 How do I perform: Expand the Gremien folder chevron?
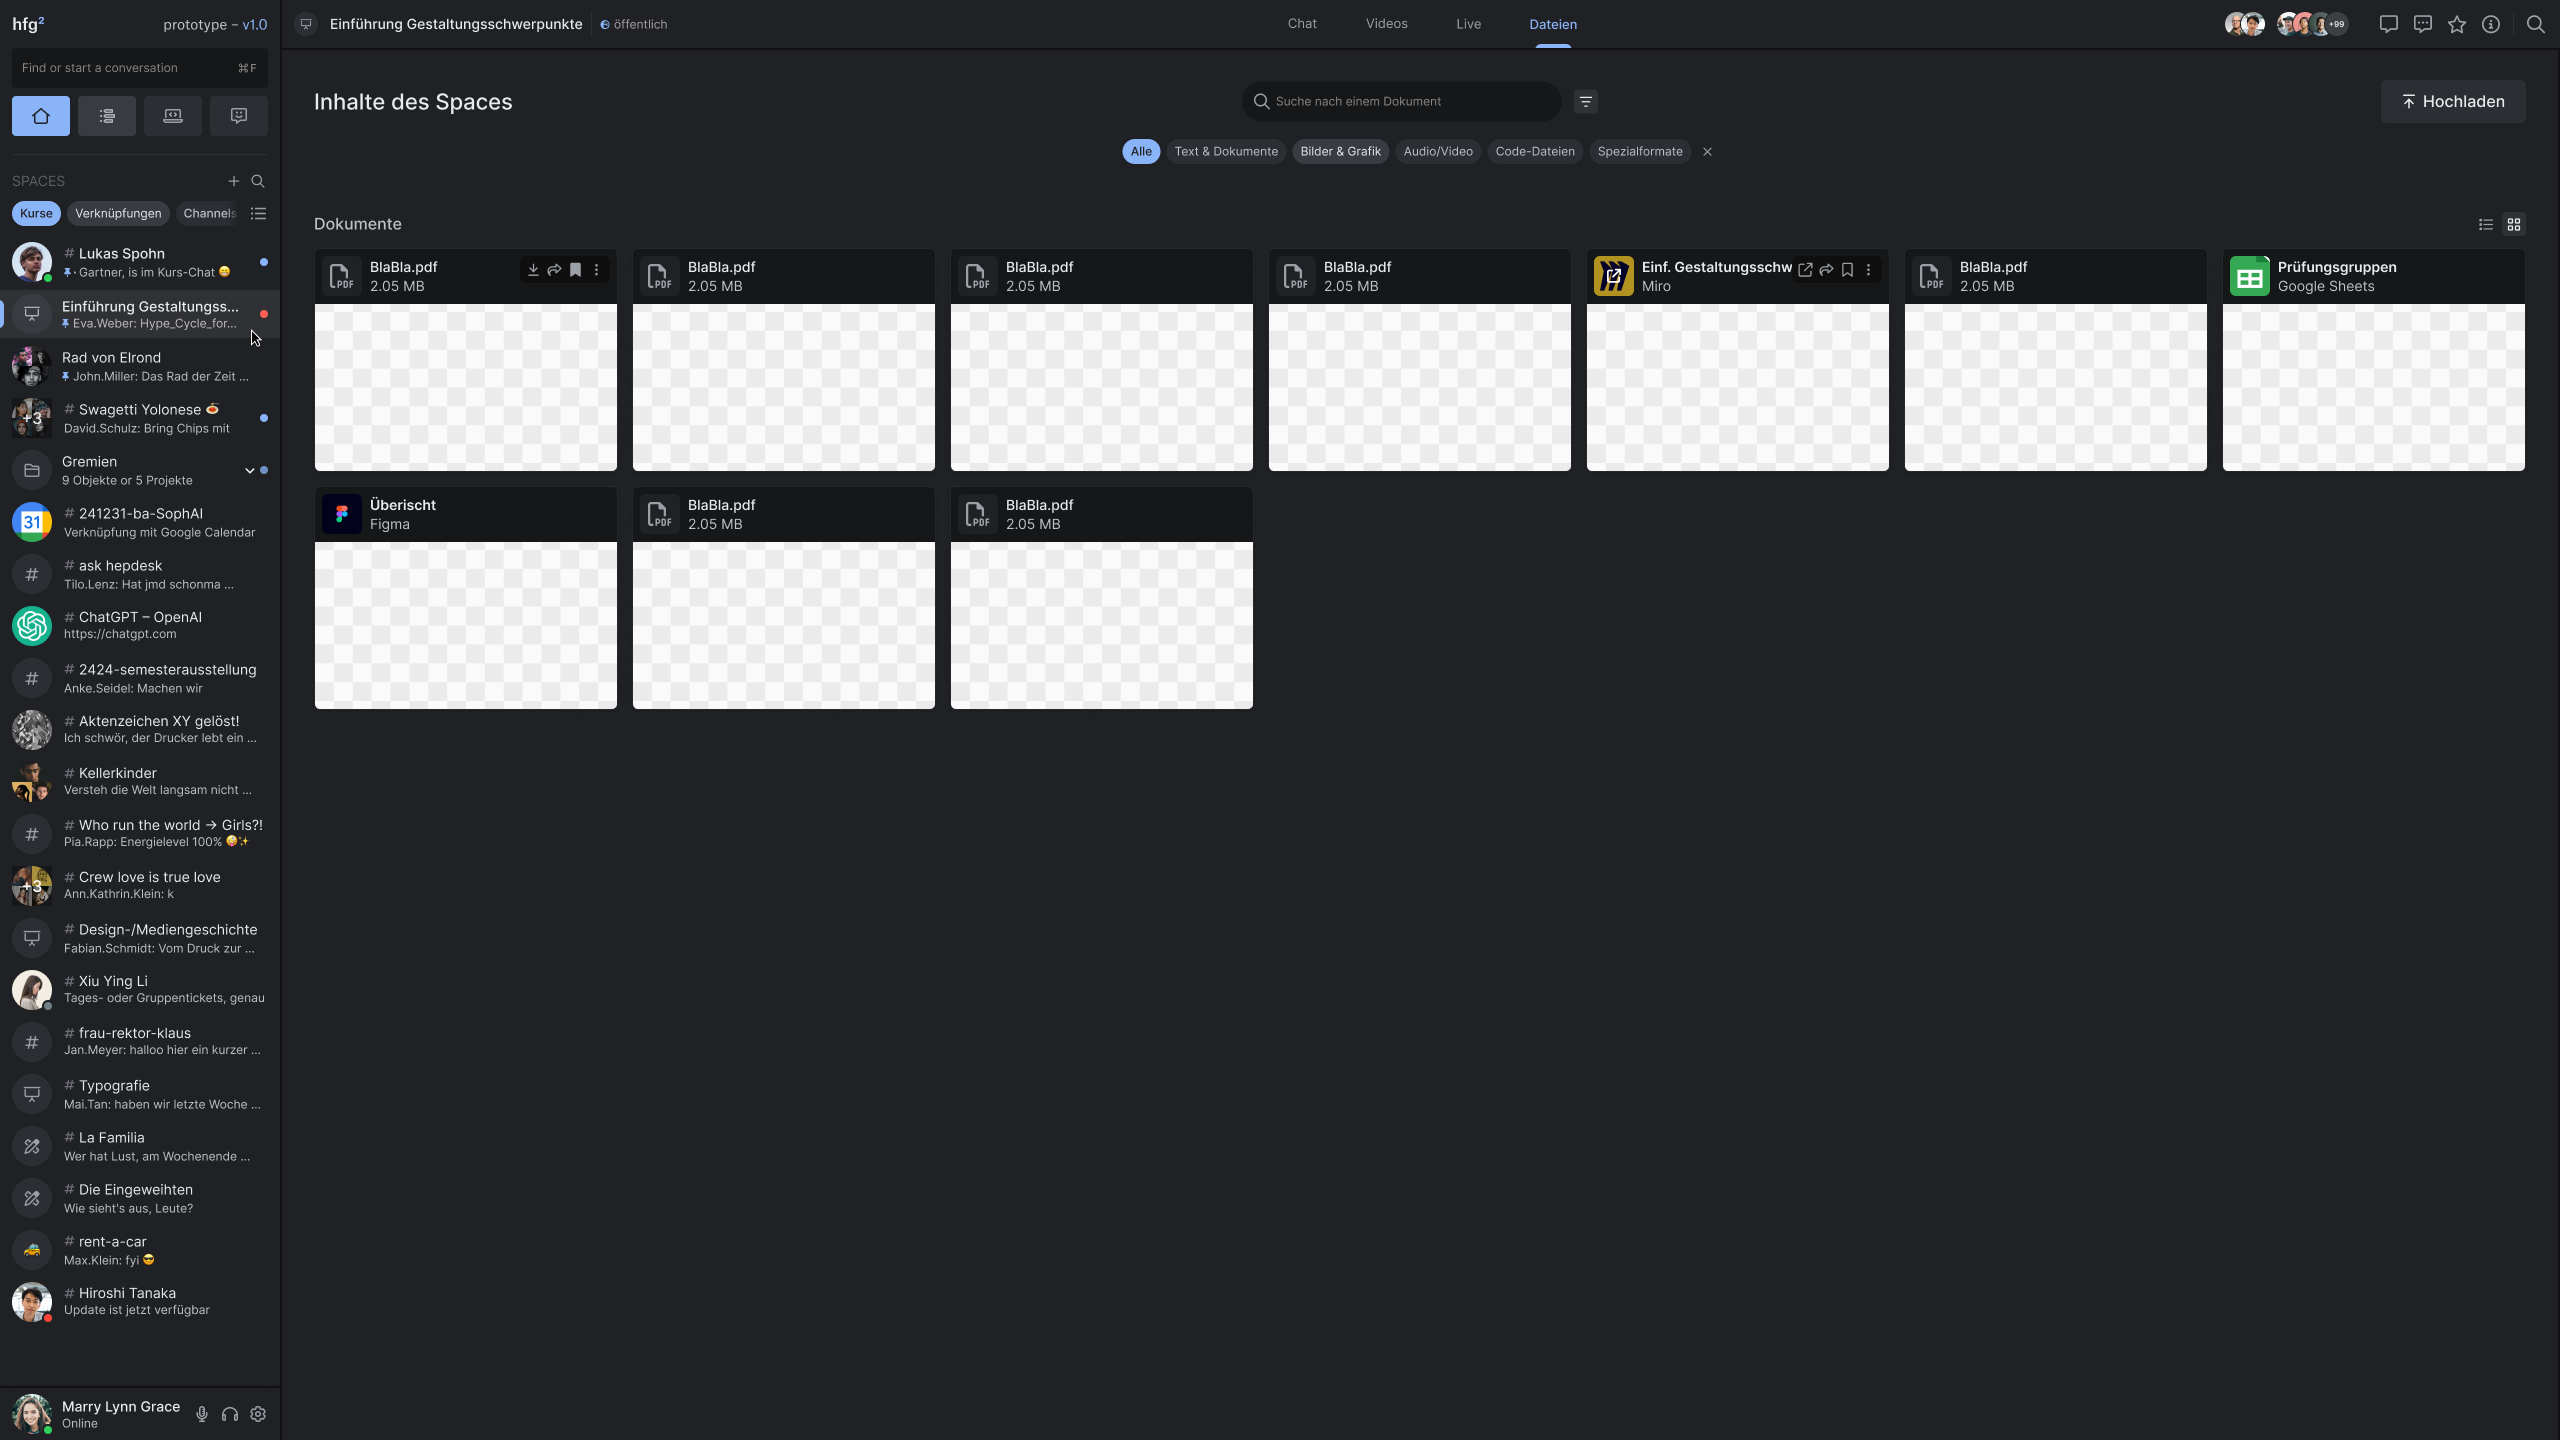[249, 470]
